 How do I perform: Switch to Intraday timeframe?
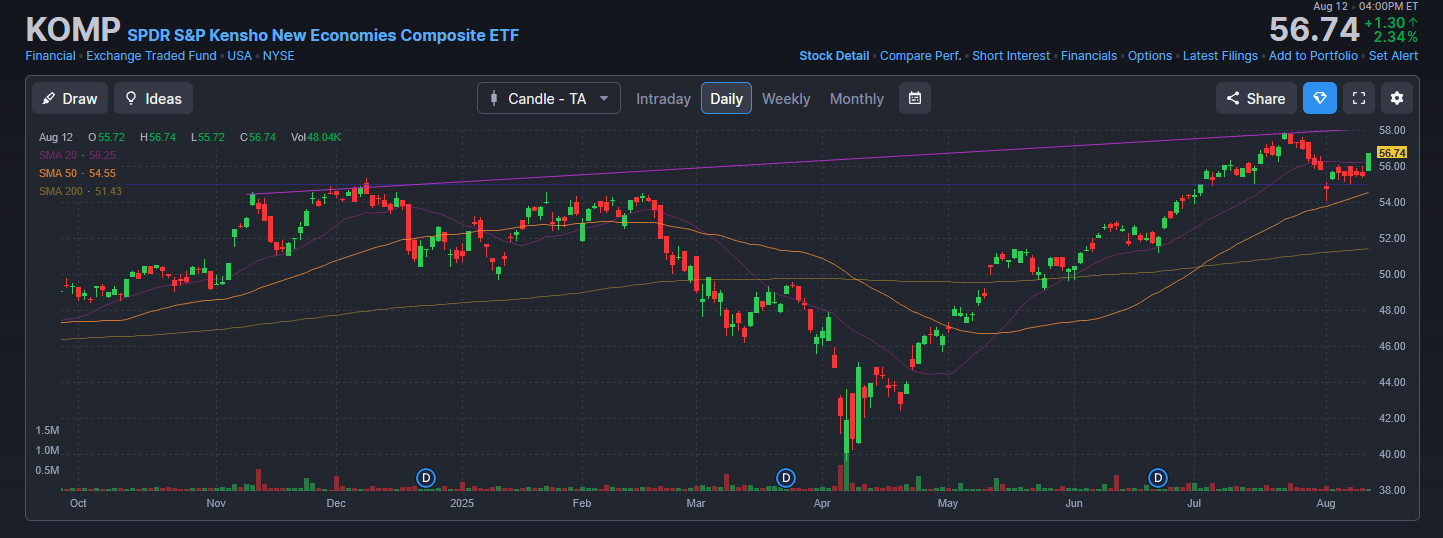tap(663, 98)
